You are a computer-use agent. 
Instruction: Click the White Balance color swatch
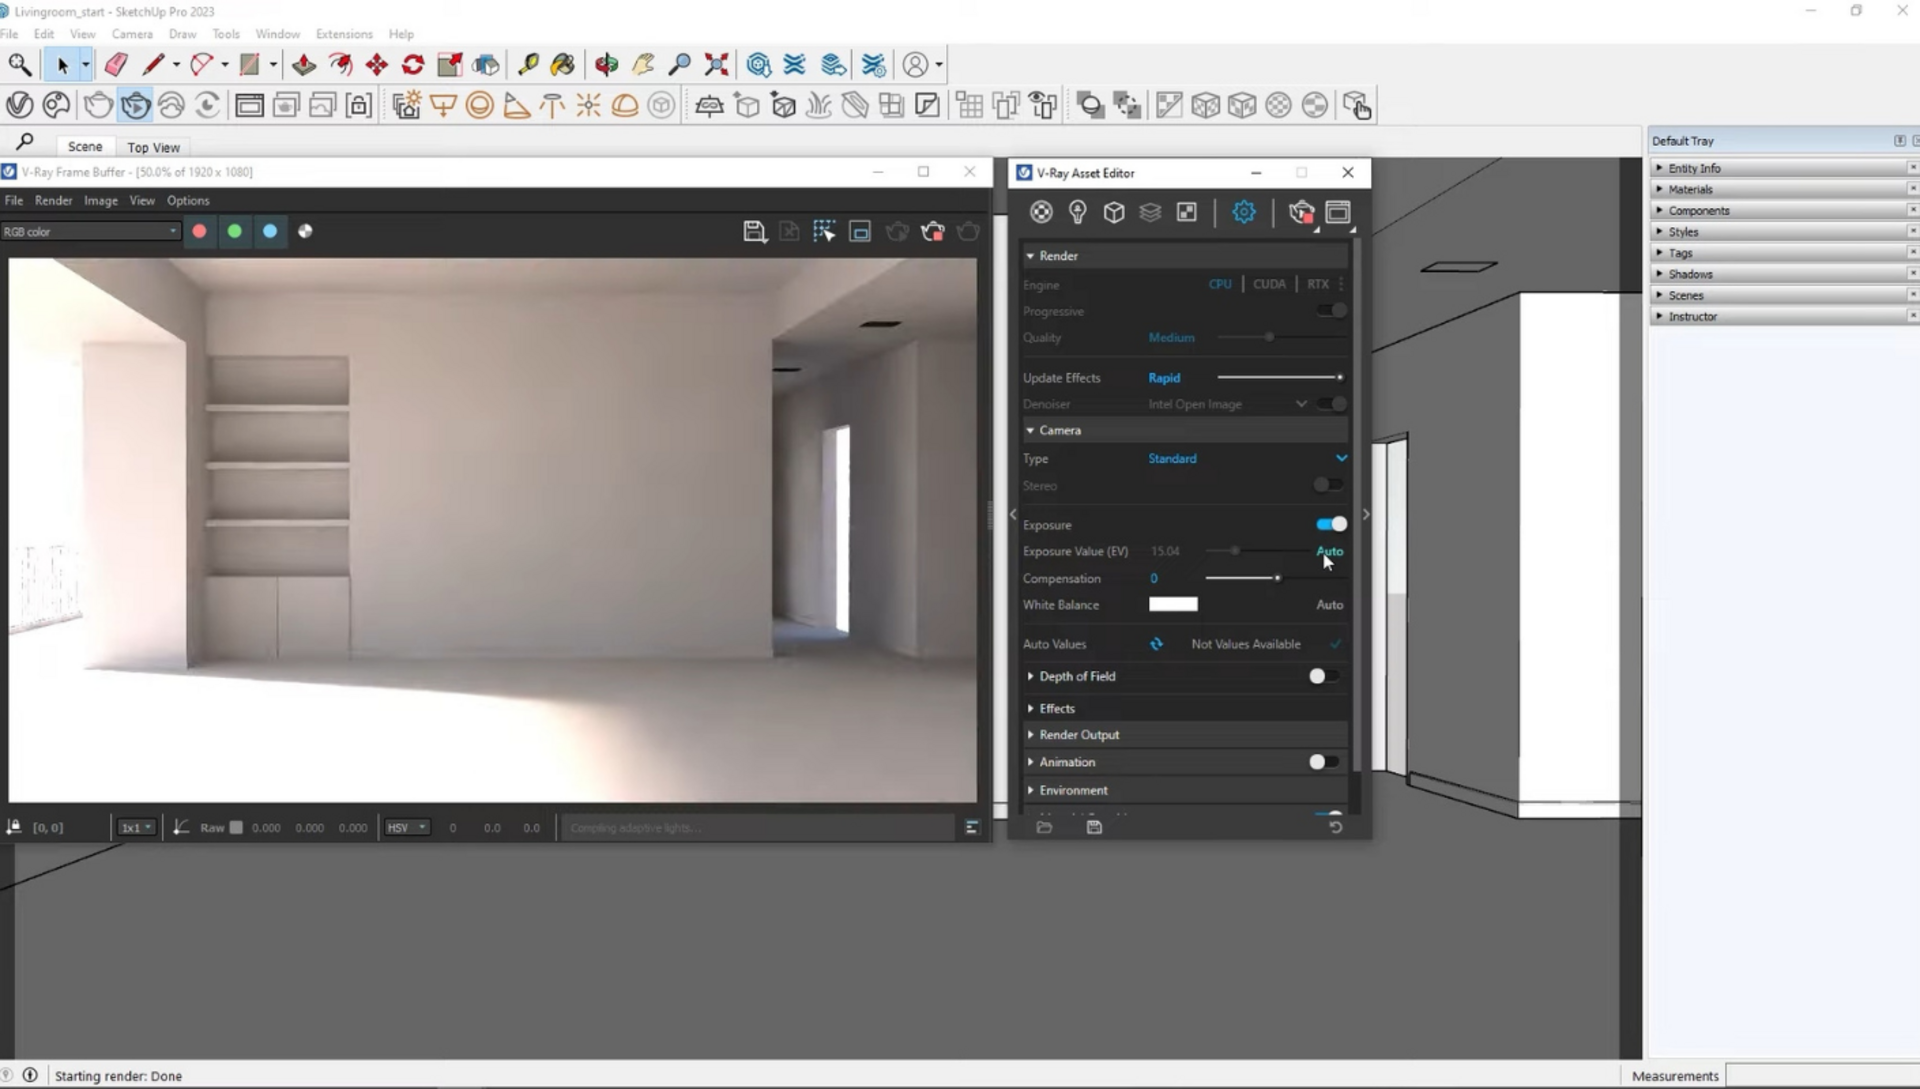1174,604
